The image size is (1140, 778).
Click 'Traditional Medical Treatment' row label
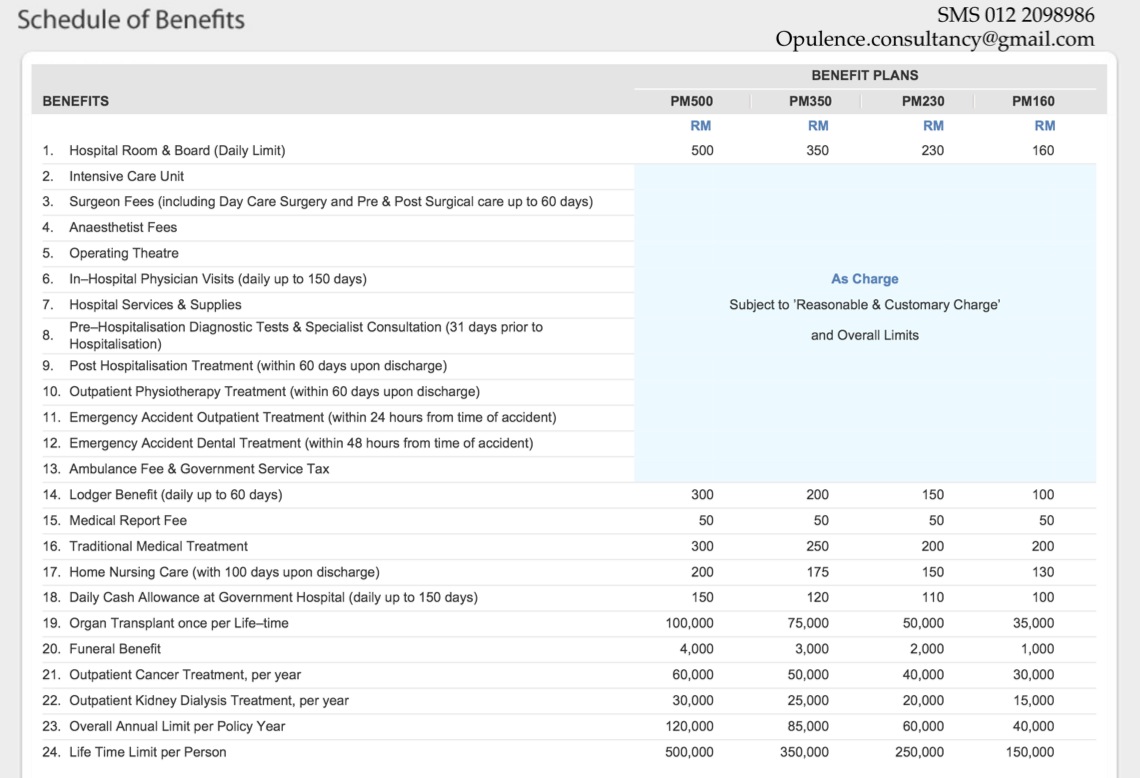(x=158, y=546)
